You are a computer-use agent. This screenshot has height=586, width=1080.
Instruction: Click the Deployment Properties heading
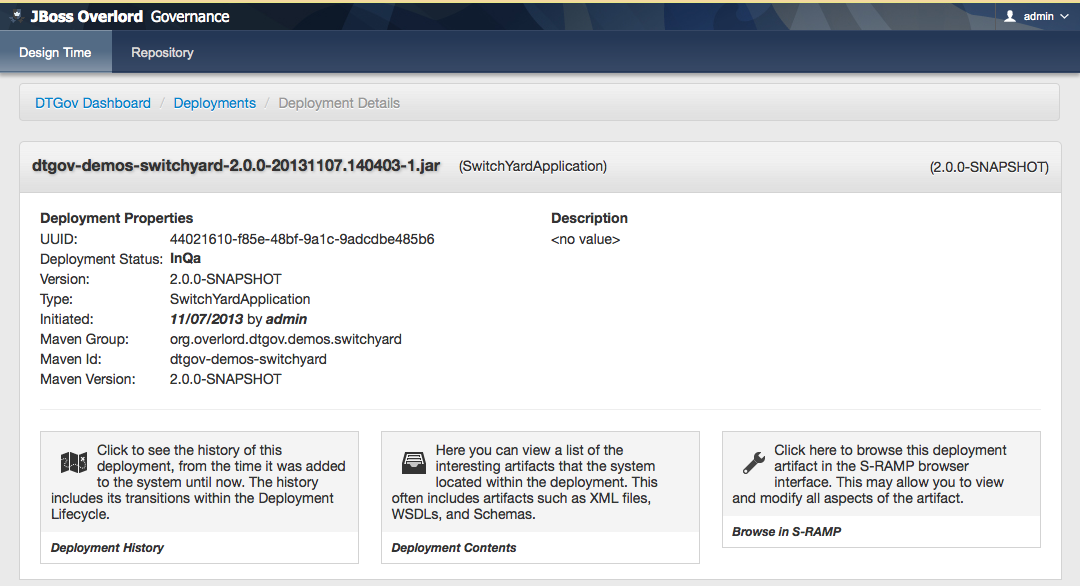pyautogui.click(x=116, y=218)
